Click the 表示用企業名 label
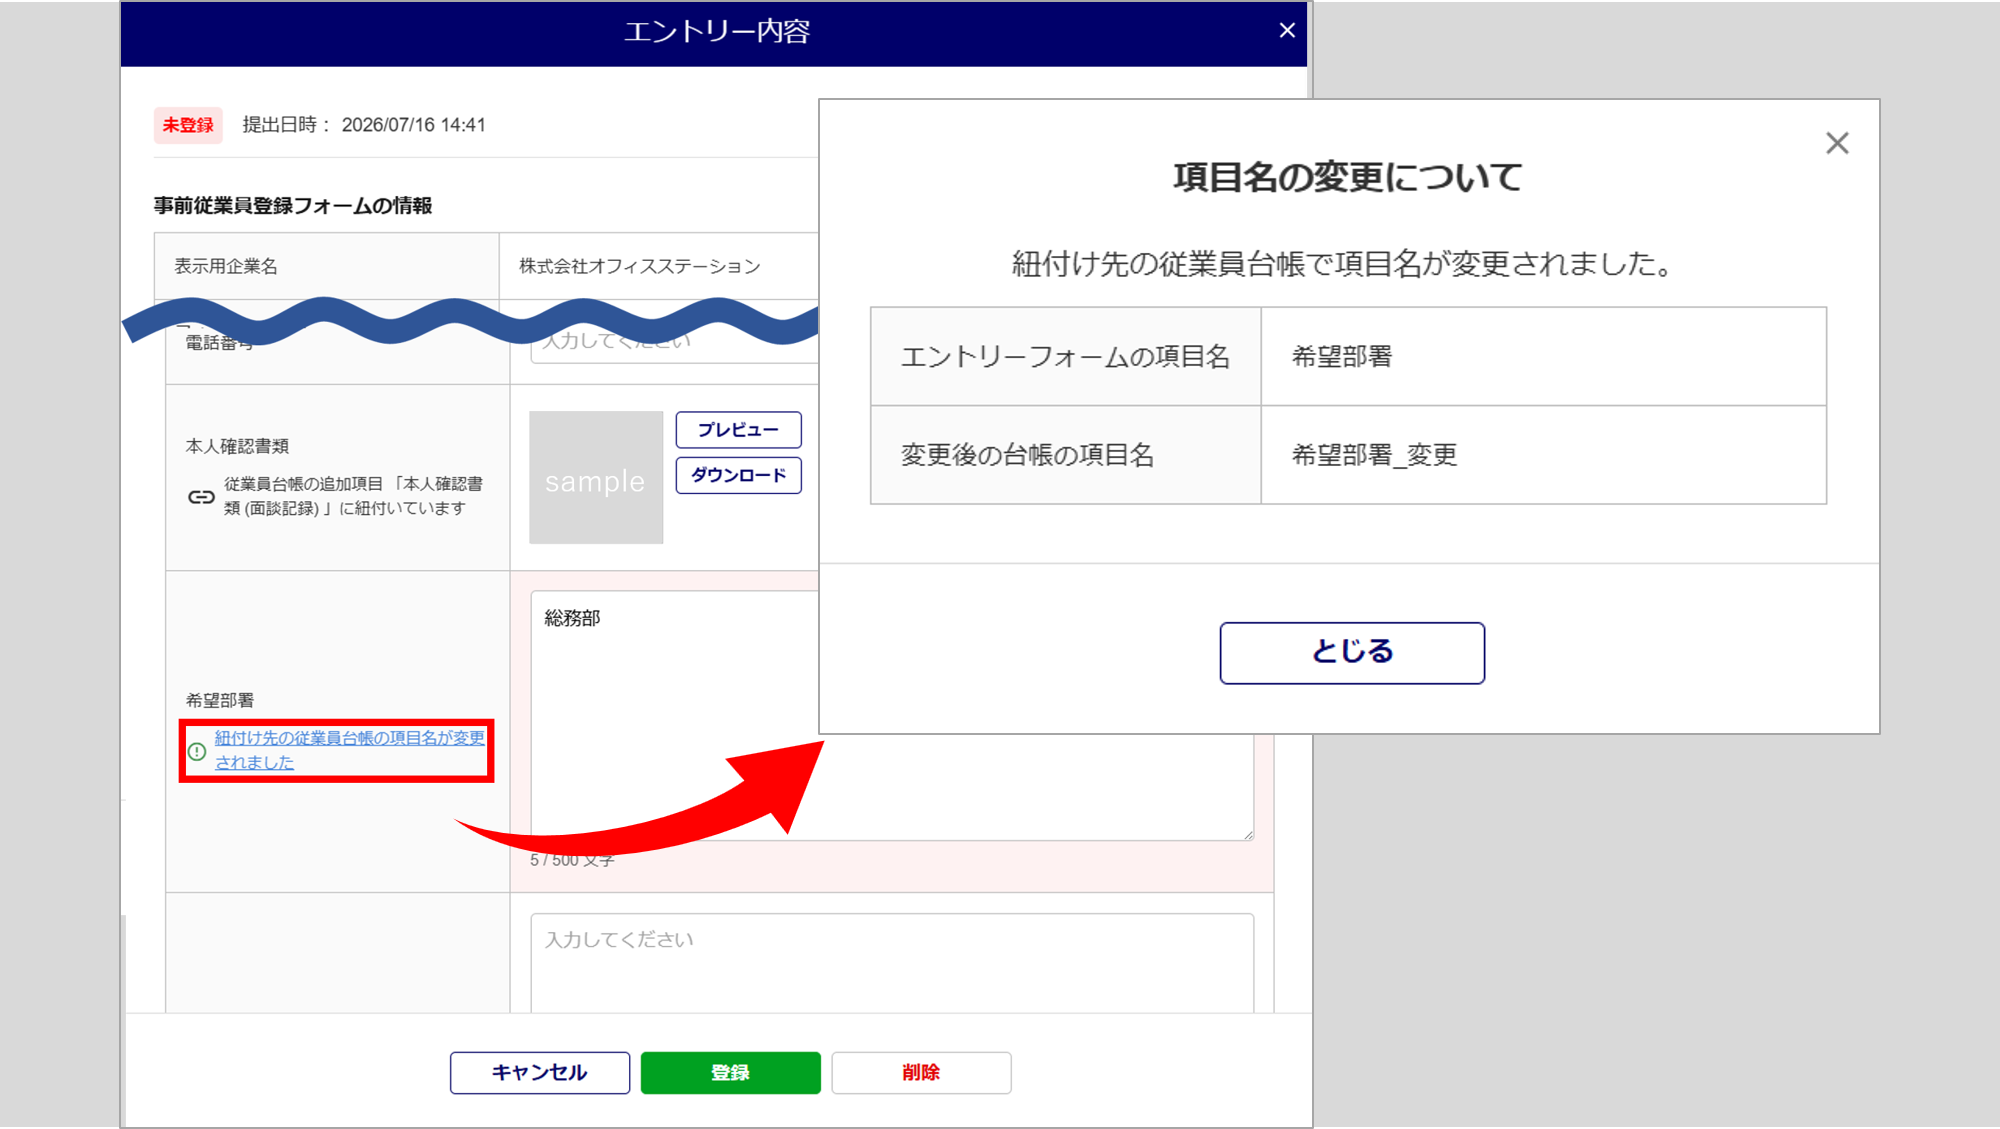2000x1129 pixels. [226, 266]
